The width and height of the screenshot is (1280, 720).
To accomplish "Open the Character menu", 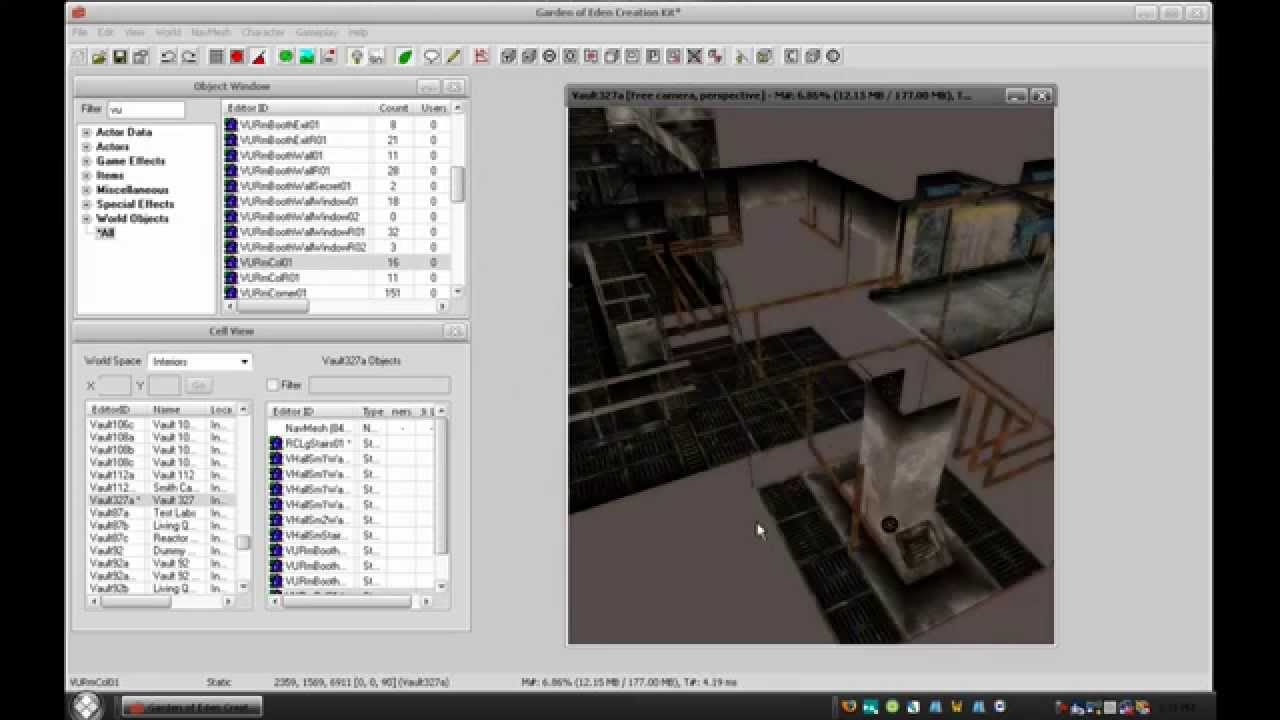I will (263, 33).
